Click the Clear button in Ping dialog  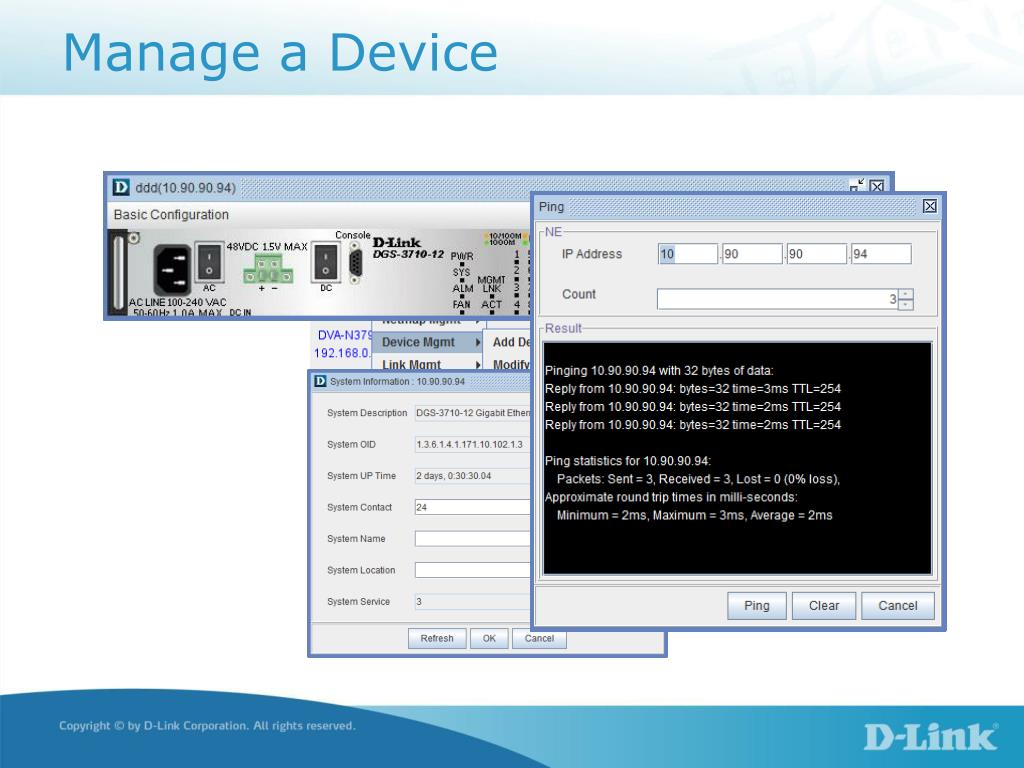click(824, 605)
